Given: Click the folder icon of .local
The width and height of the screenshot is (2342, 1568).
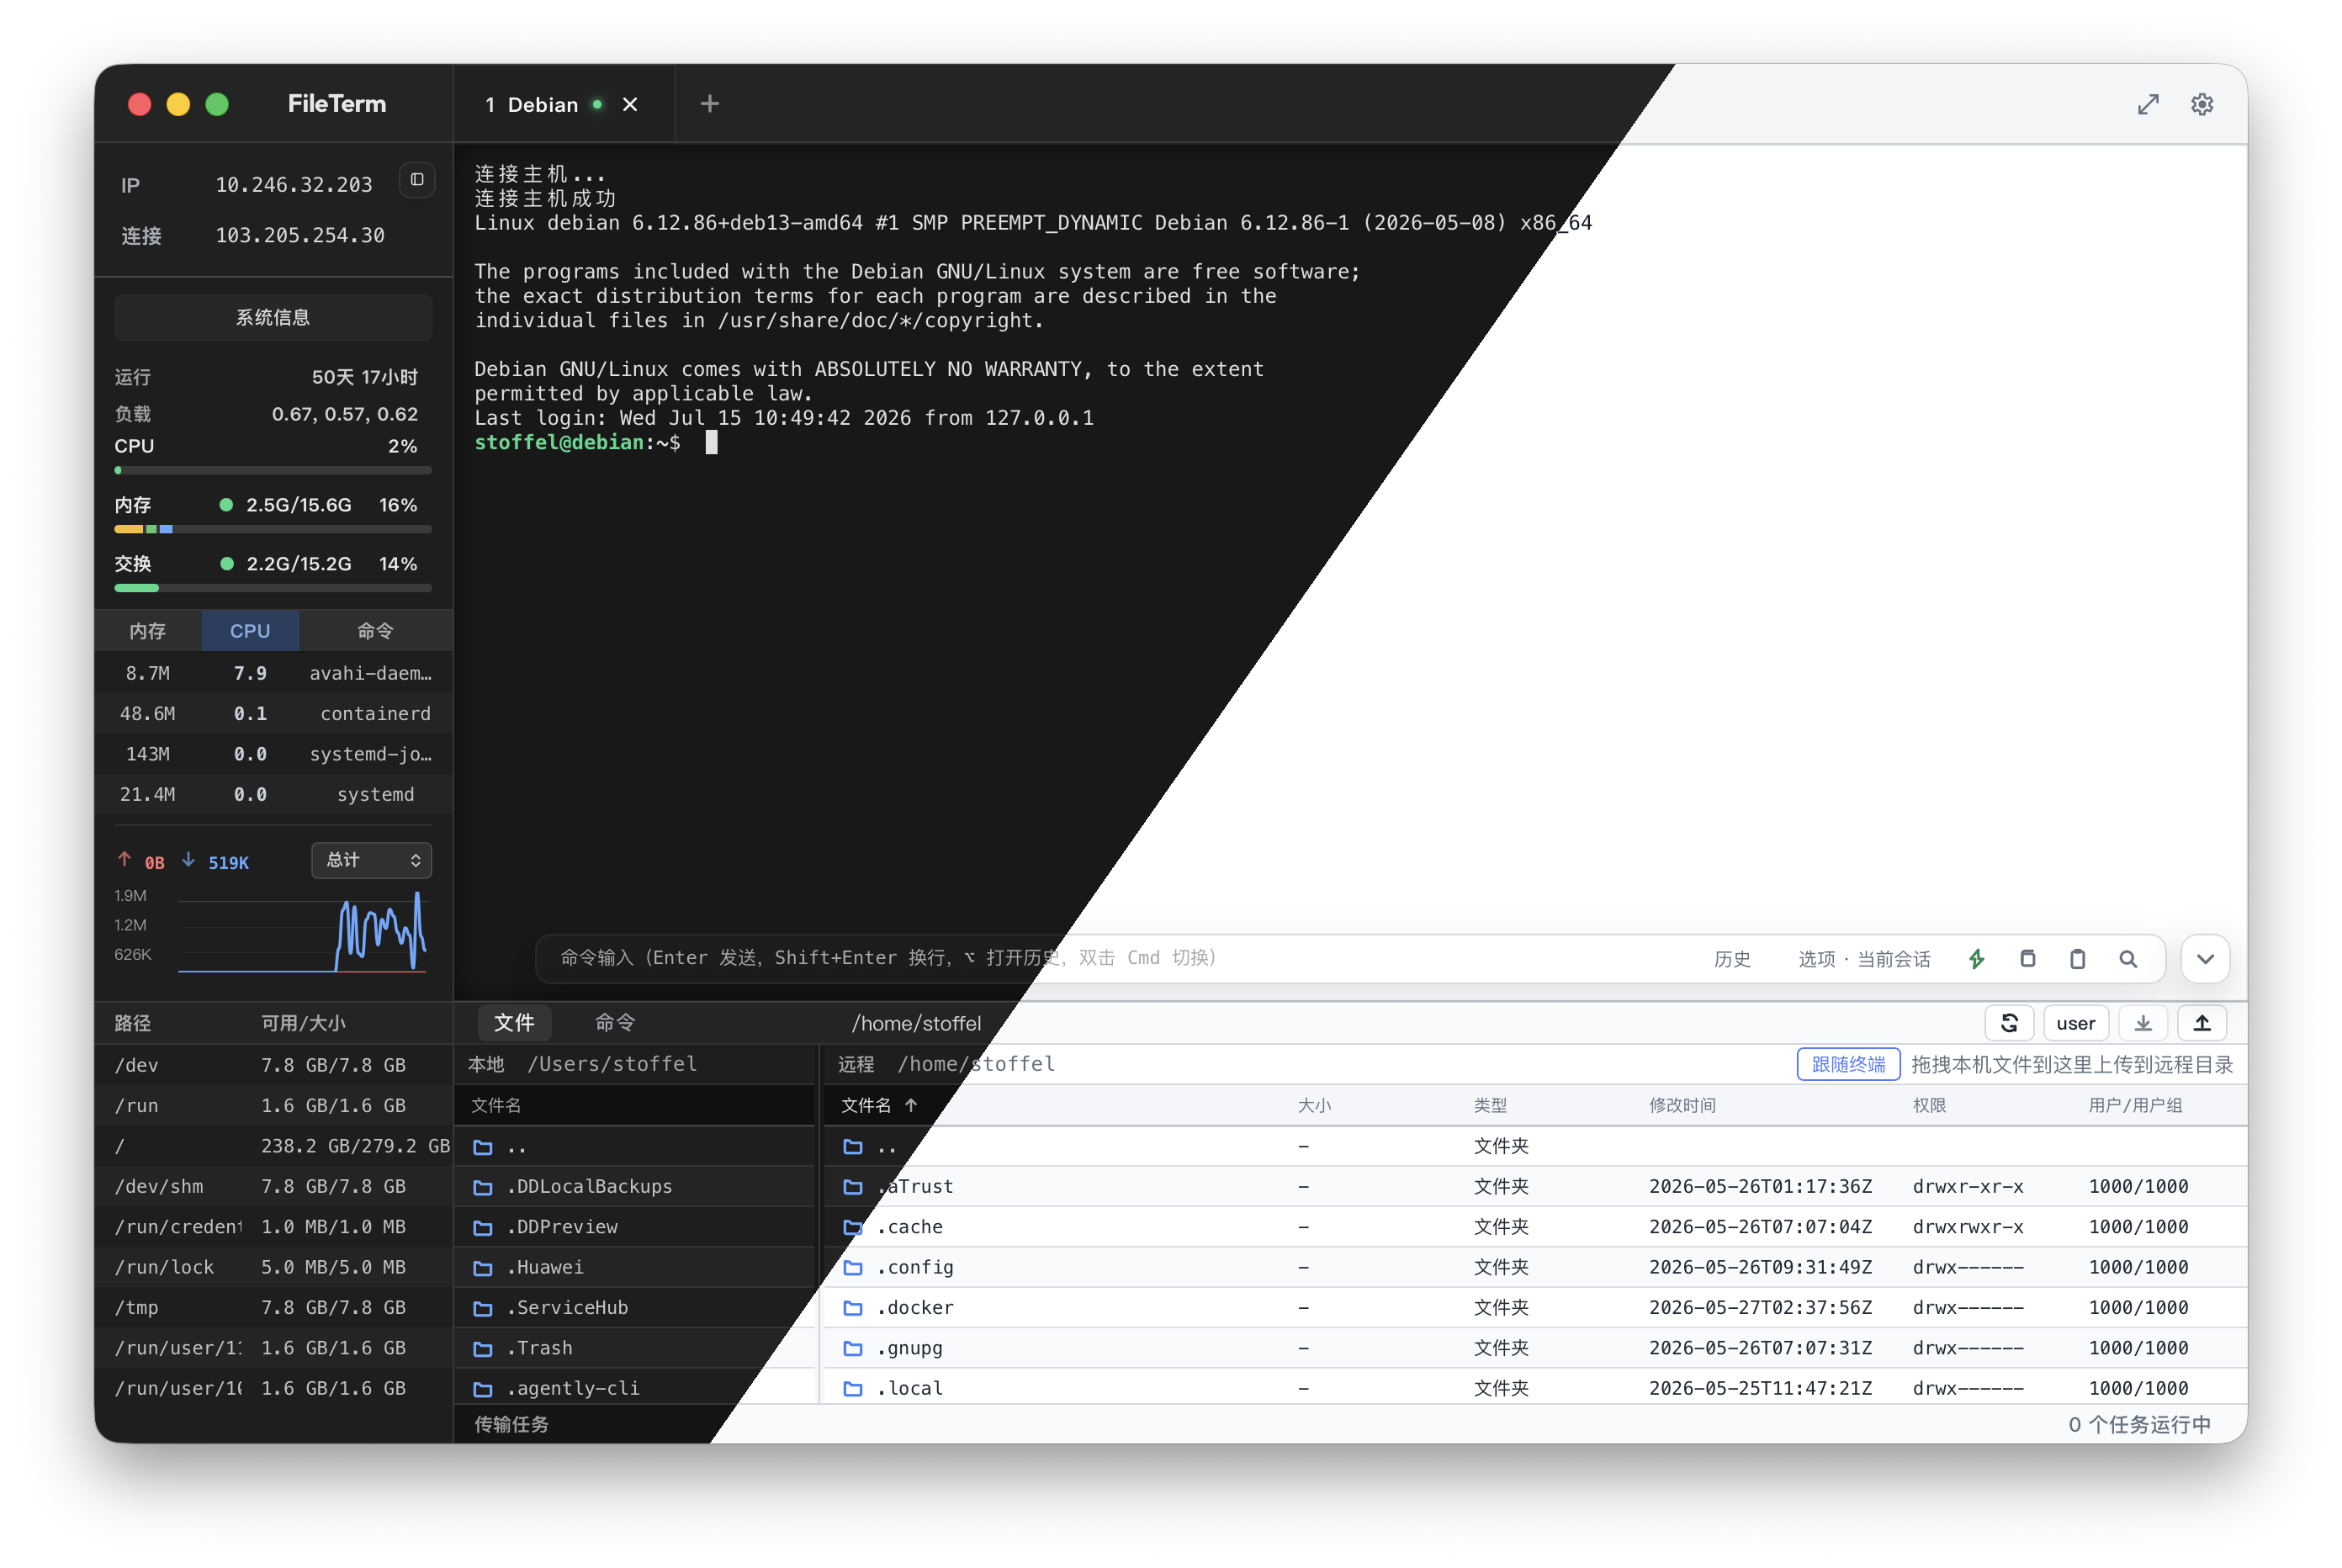Looking at the screenshot, I should click(853, 1389).
